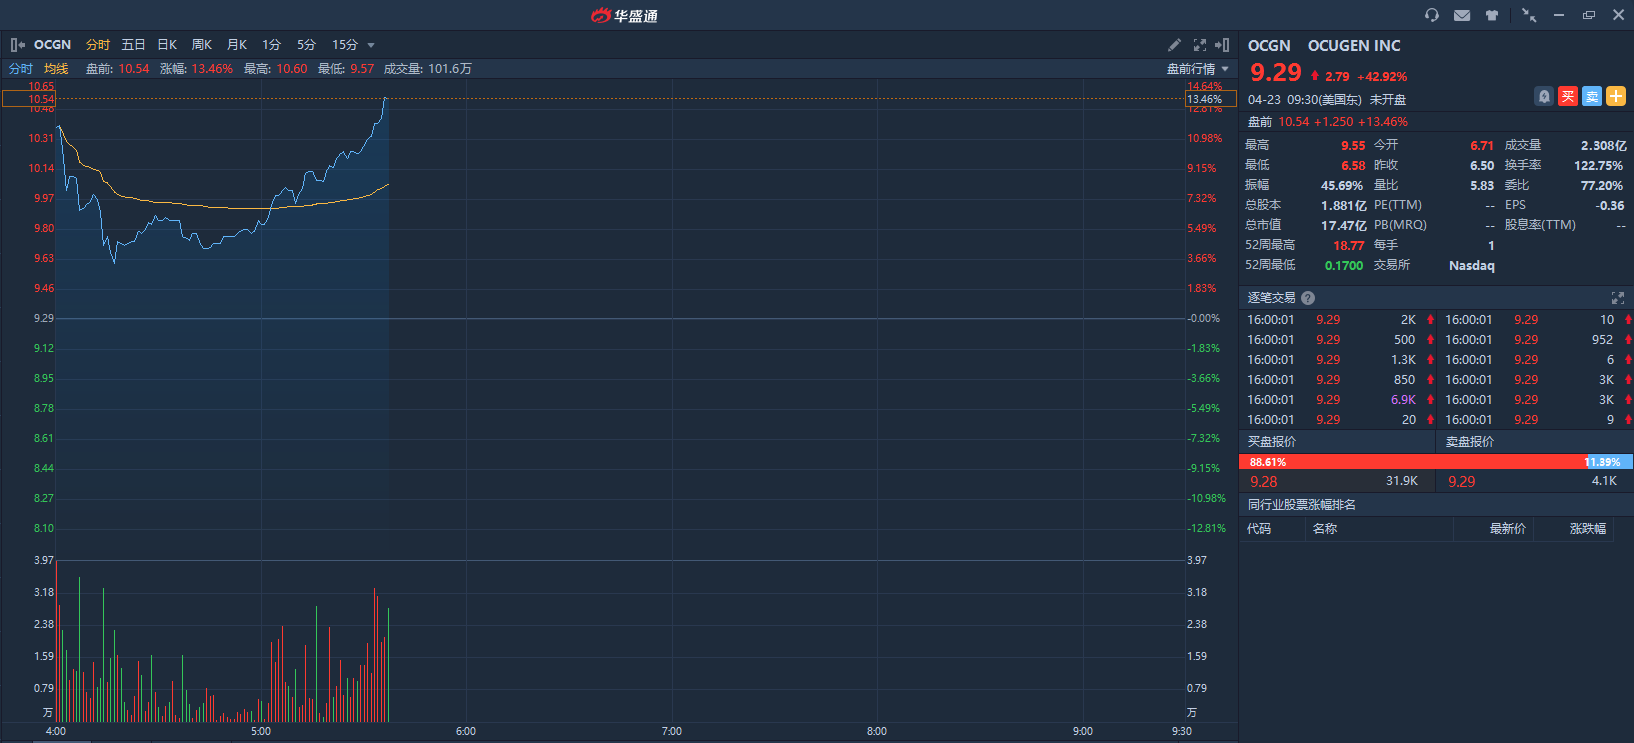Sort by 最新价 column header
Viewport: 1634px width, 743px height.
1508,529
